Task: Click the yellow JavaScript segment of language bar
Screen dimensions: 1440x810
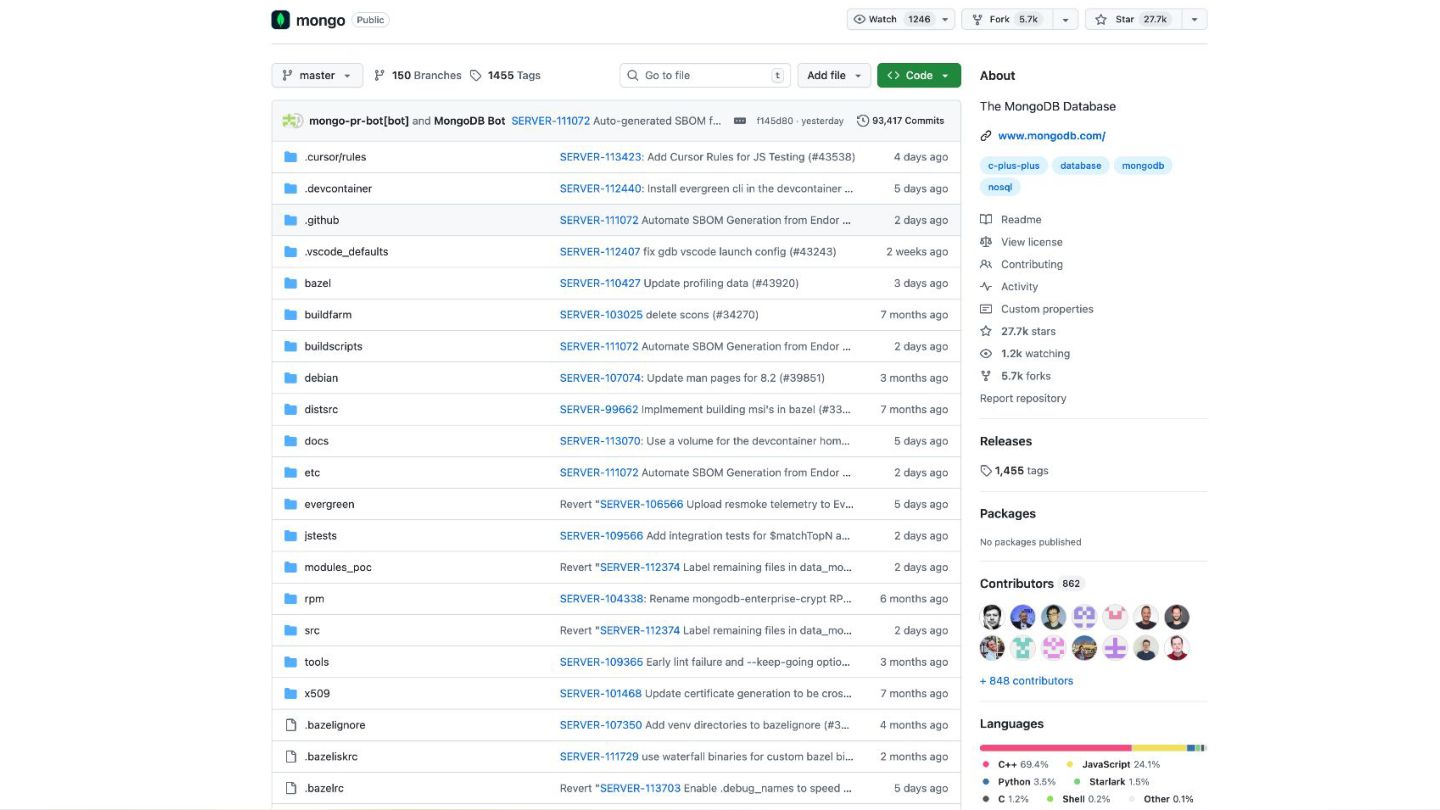Action: point(1159,748)
